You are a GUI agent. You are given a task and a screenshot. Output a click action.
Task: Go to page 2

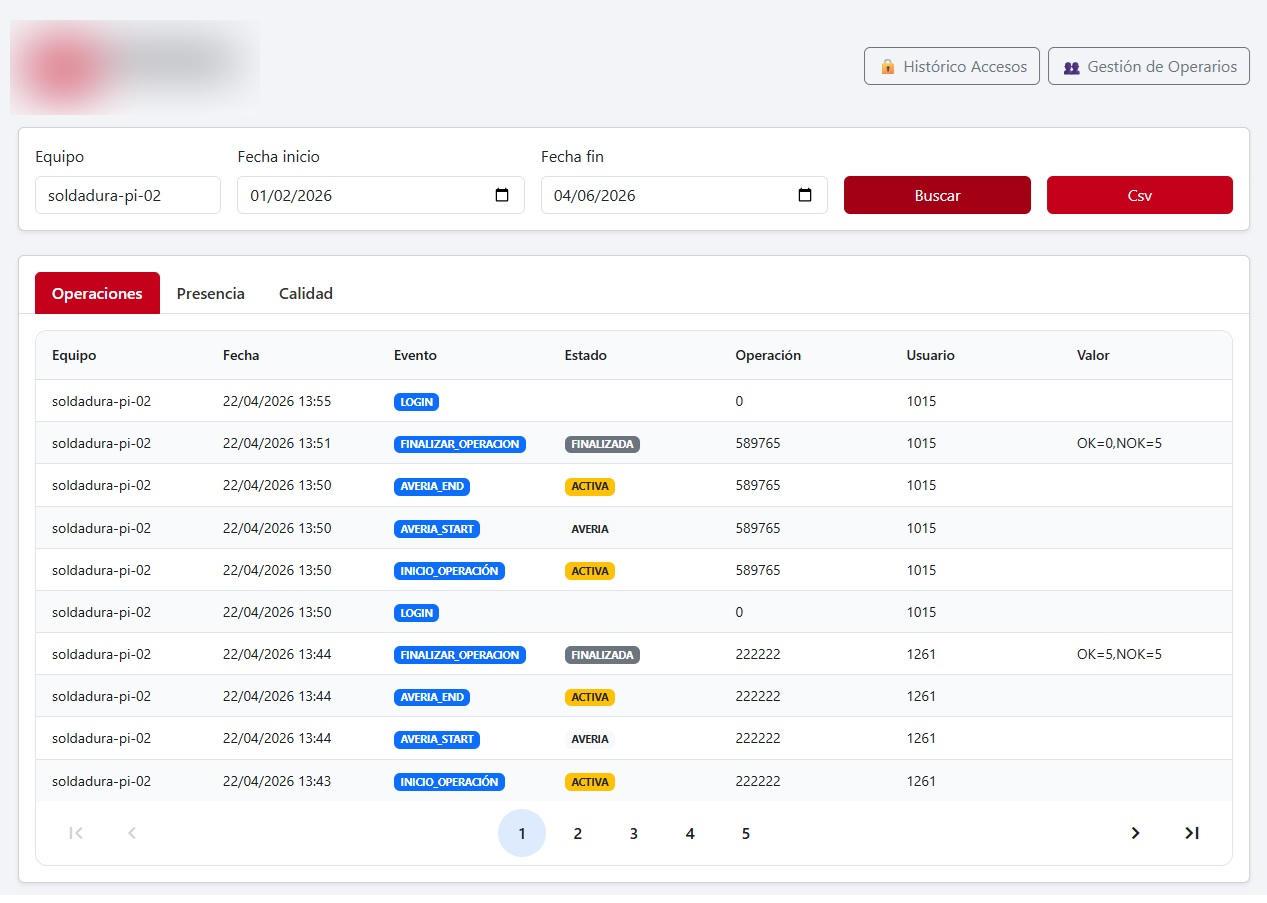click(x=578, y=833)
